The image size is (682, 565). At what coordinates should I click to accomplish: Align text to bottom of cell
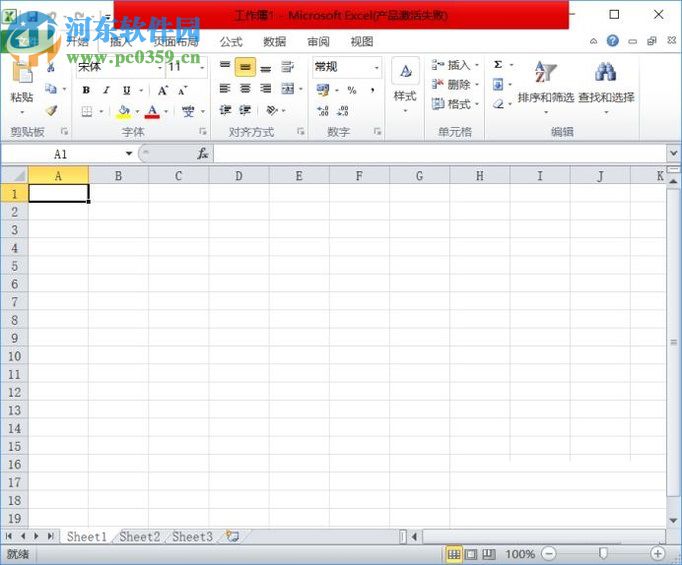[x=266, y=68]
